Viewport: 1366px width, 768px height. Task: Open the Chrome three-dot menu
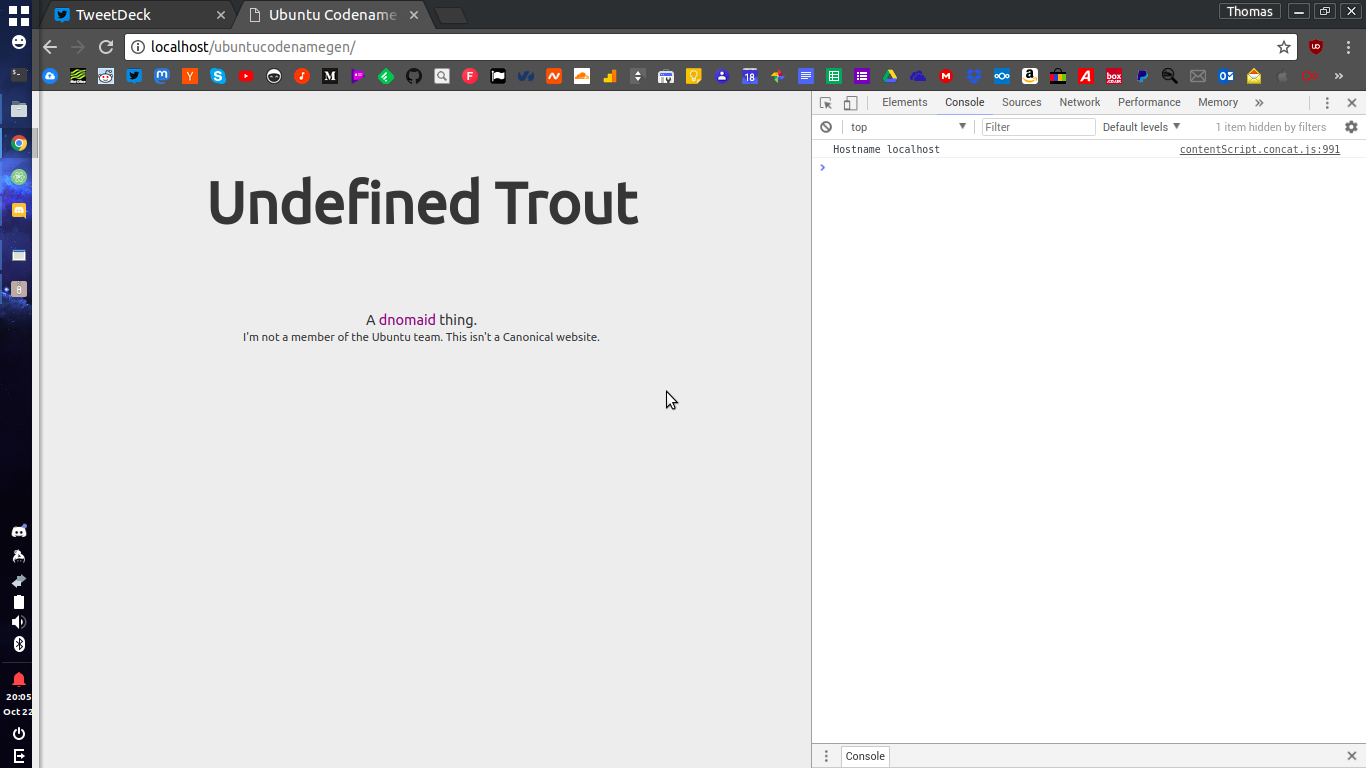[1348, 47]
